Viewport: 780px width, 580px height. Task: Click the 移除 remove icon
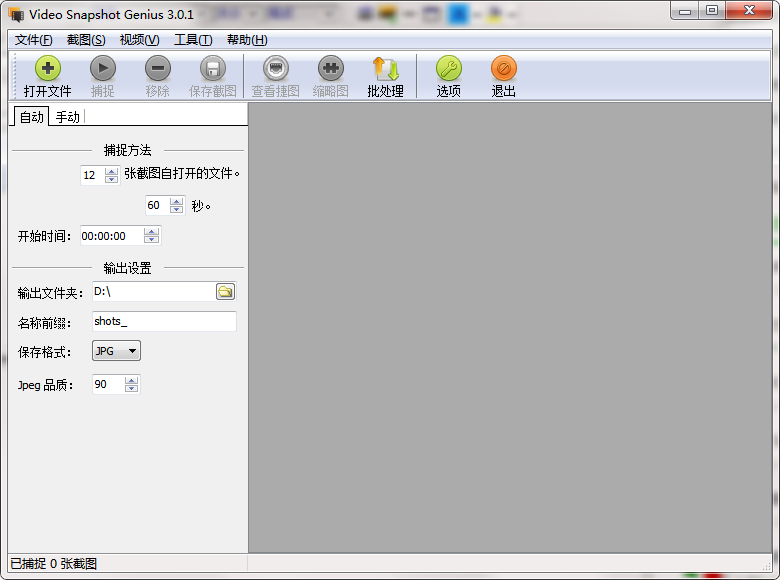coord(158,68)
